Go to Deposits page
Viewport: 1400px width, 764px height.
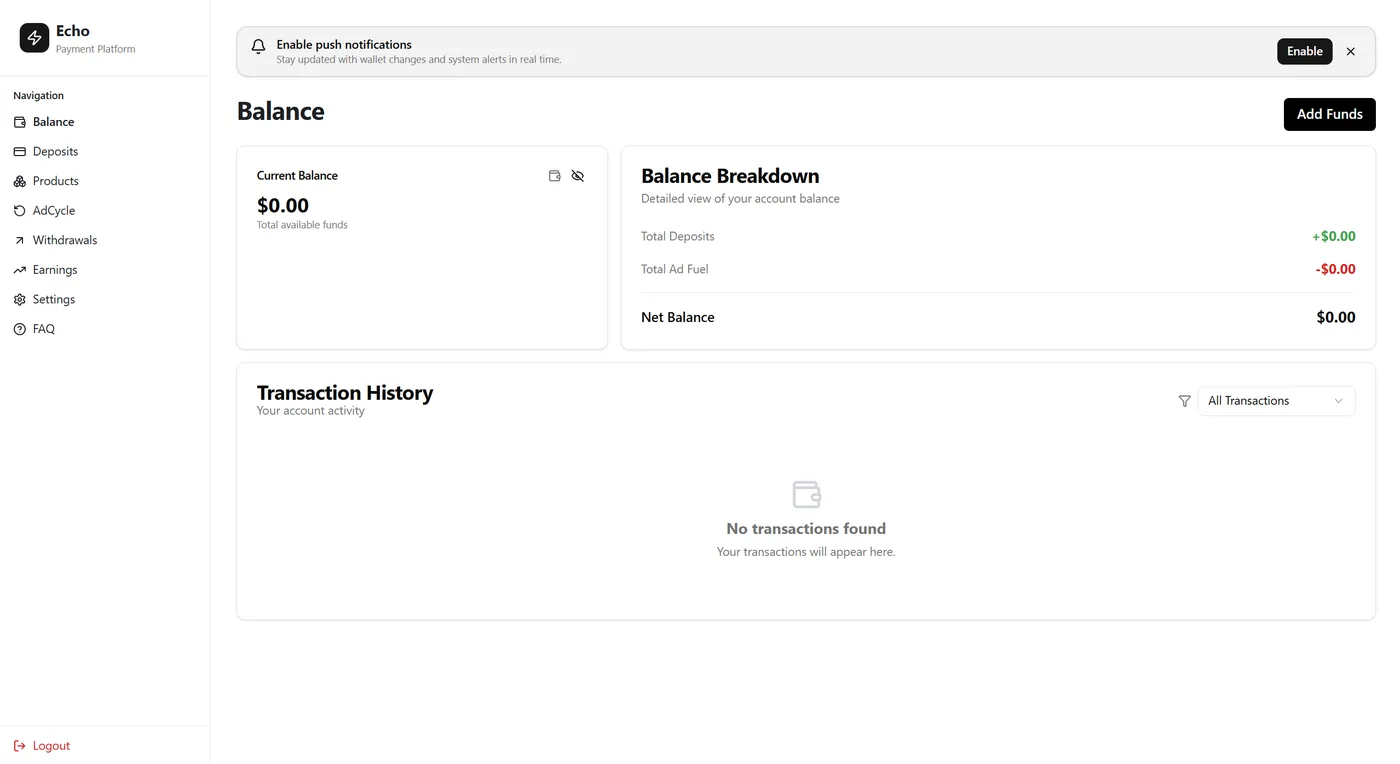pos(104,152)
